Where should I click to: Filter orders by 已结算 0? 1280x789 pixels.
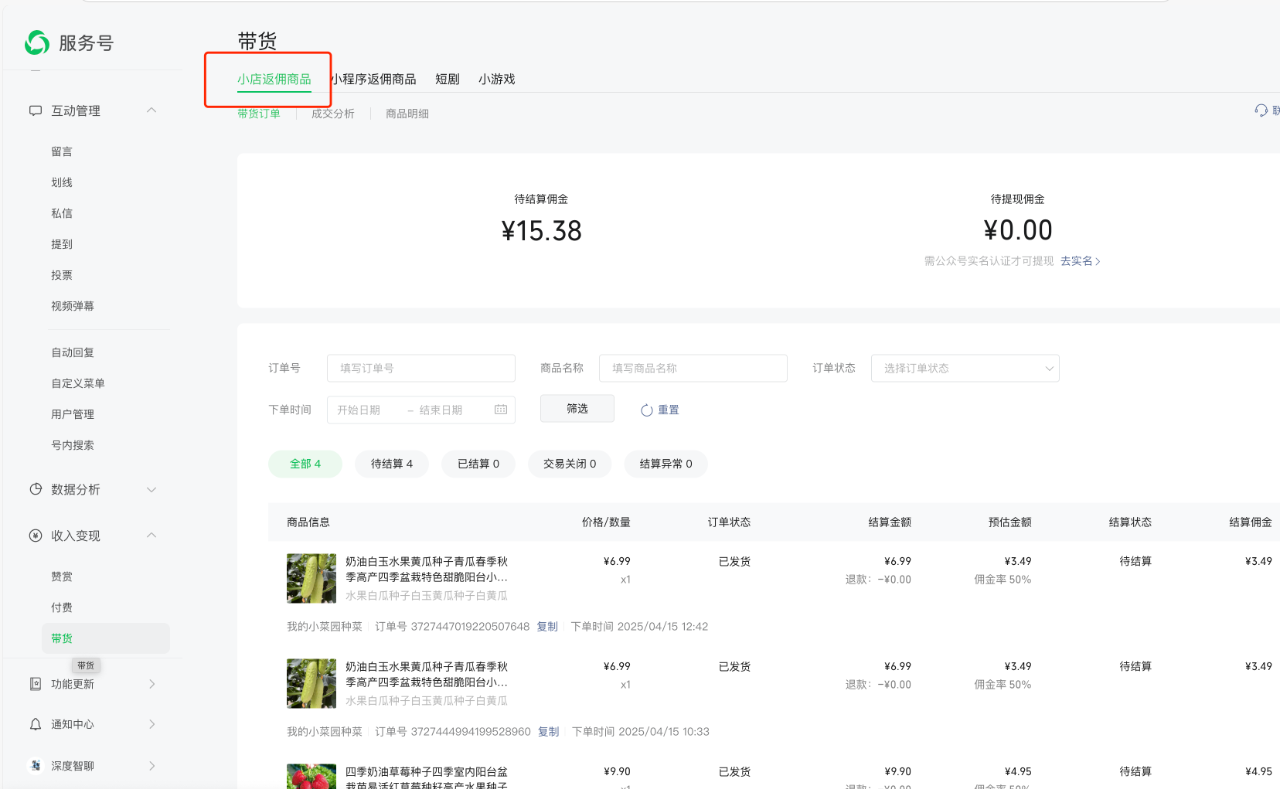(478, 464)
